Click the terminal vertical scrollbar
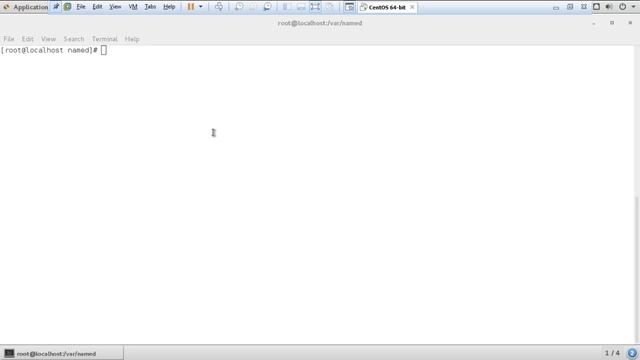 (x=637, y=269)
